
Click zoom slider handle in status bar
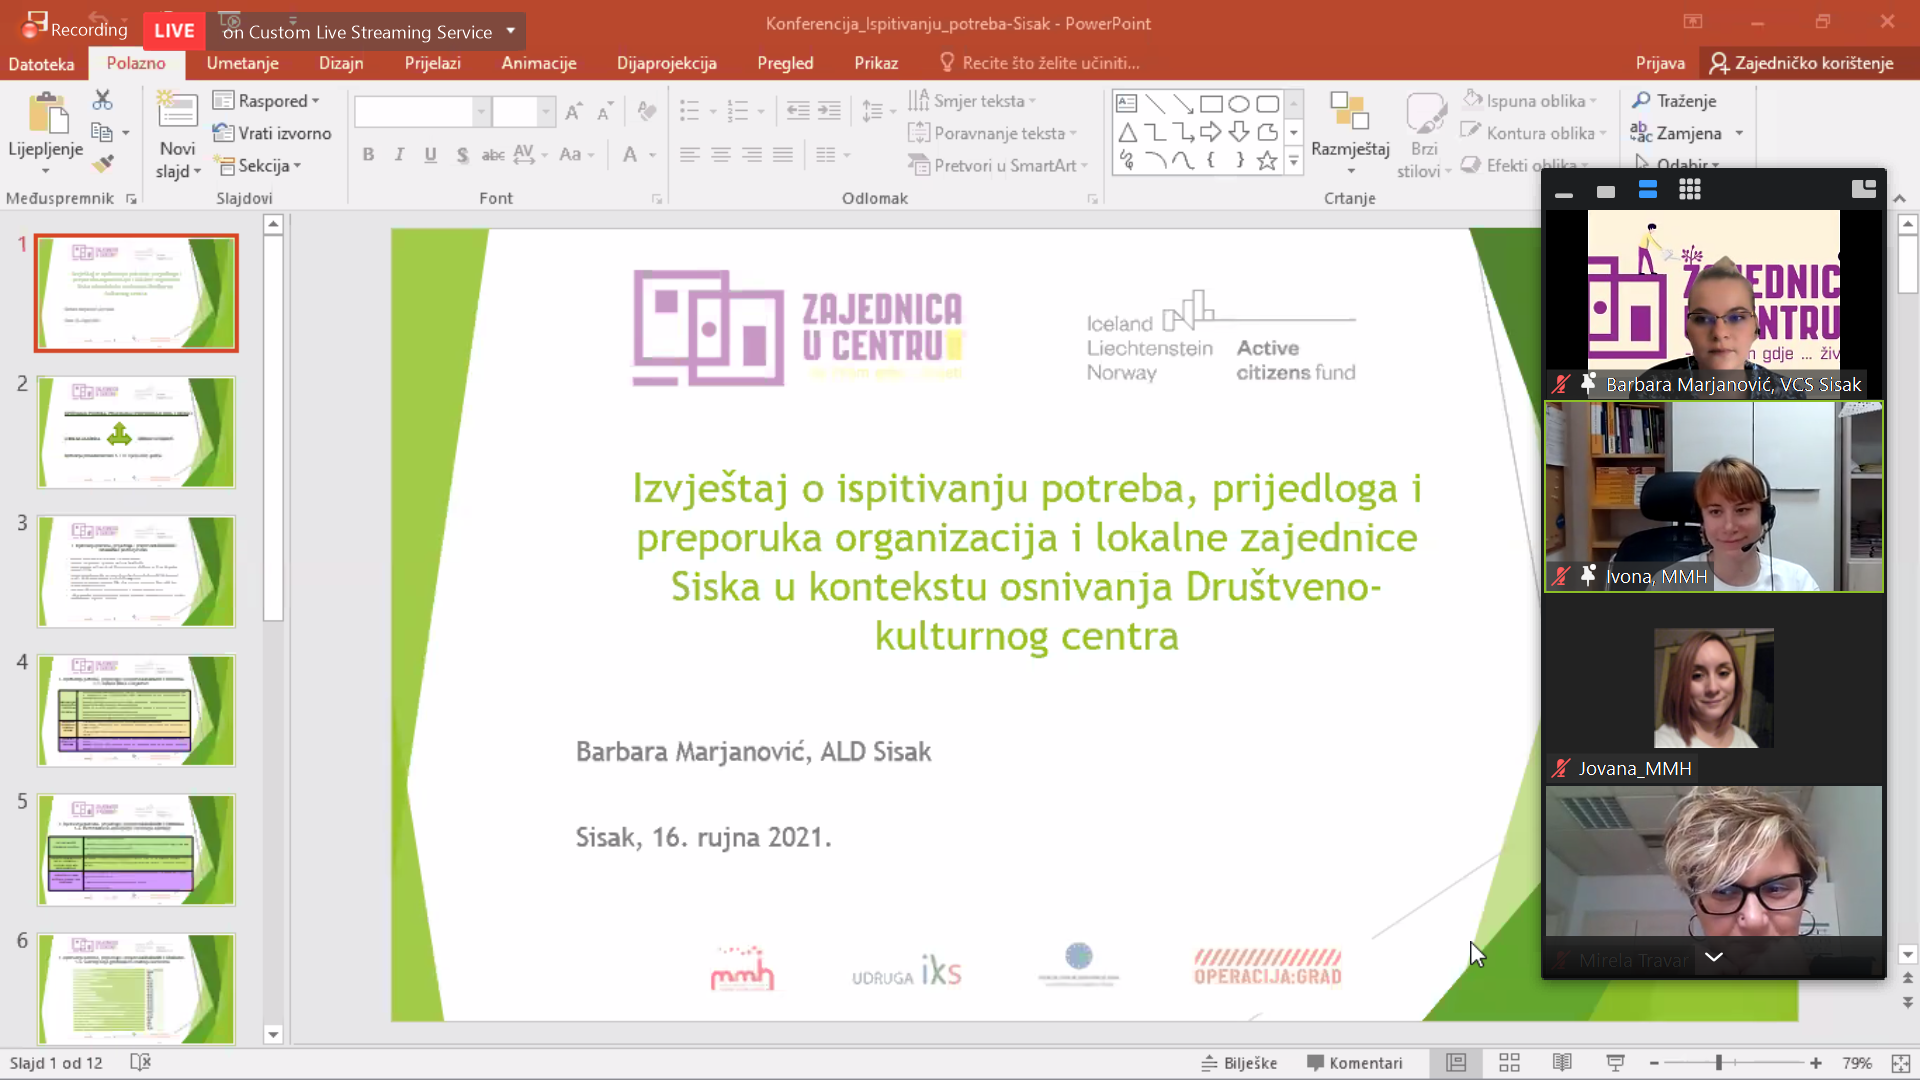pos(1719,1063)
